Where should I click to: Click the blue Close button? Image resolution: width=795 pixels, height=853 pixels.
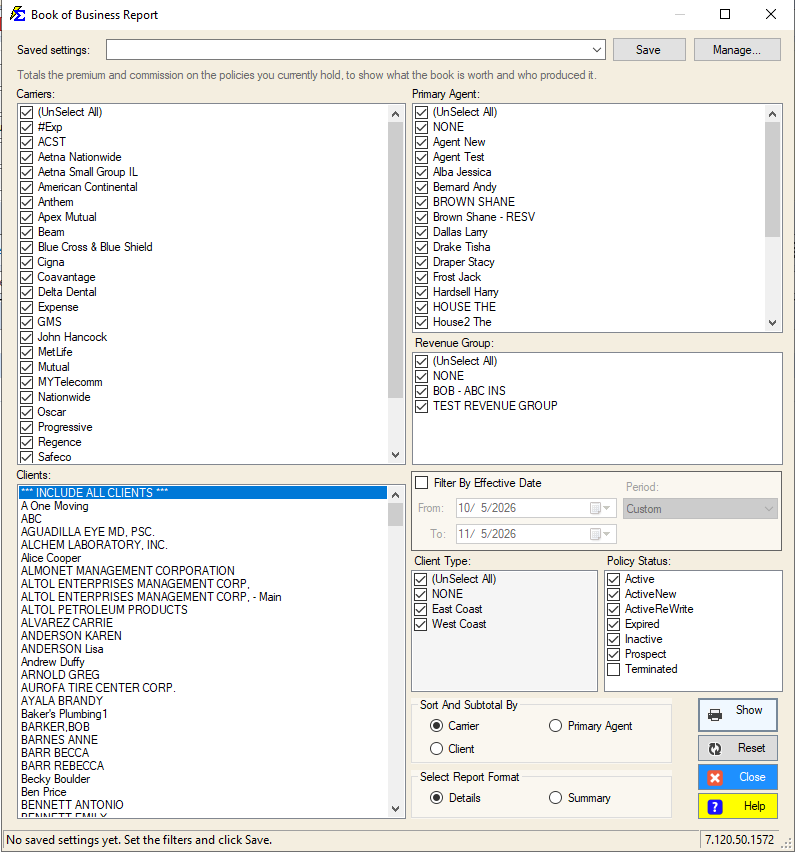tap(737, 777)
